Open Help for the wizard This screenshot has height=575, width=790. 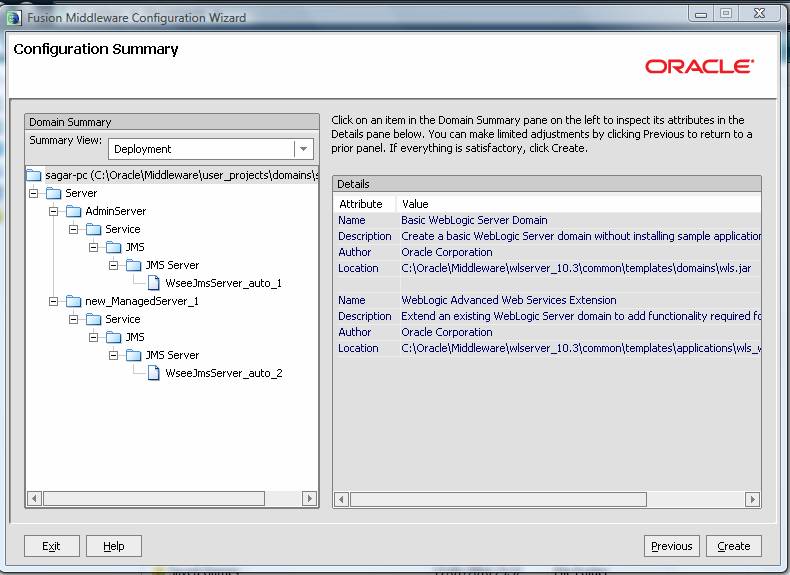(114, 546)
